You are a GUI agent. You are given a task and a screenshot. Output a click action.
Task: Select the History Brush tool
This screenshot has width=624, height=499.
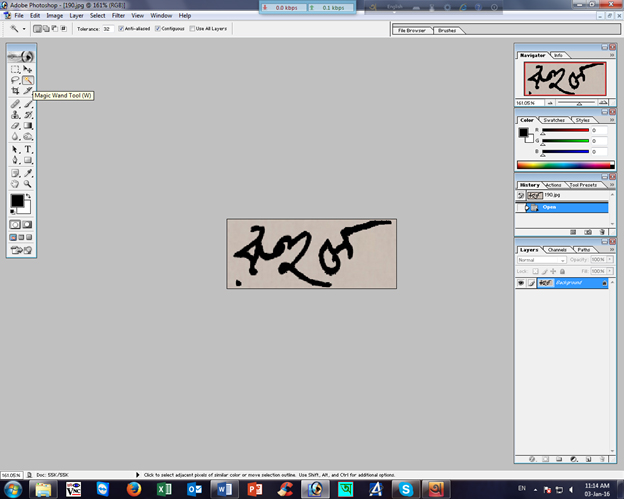click(x=27, y=115)
